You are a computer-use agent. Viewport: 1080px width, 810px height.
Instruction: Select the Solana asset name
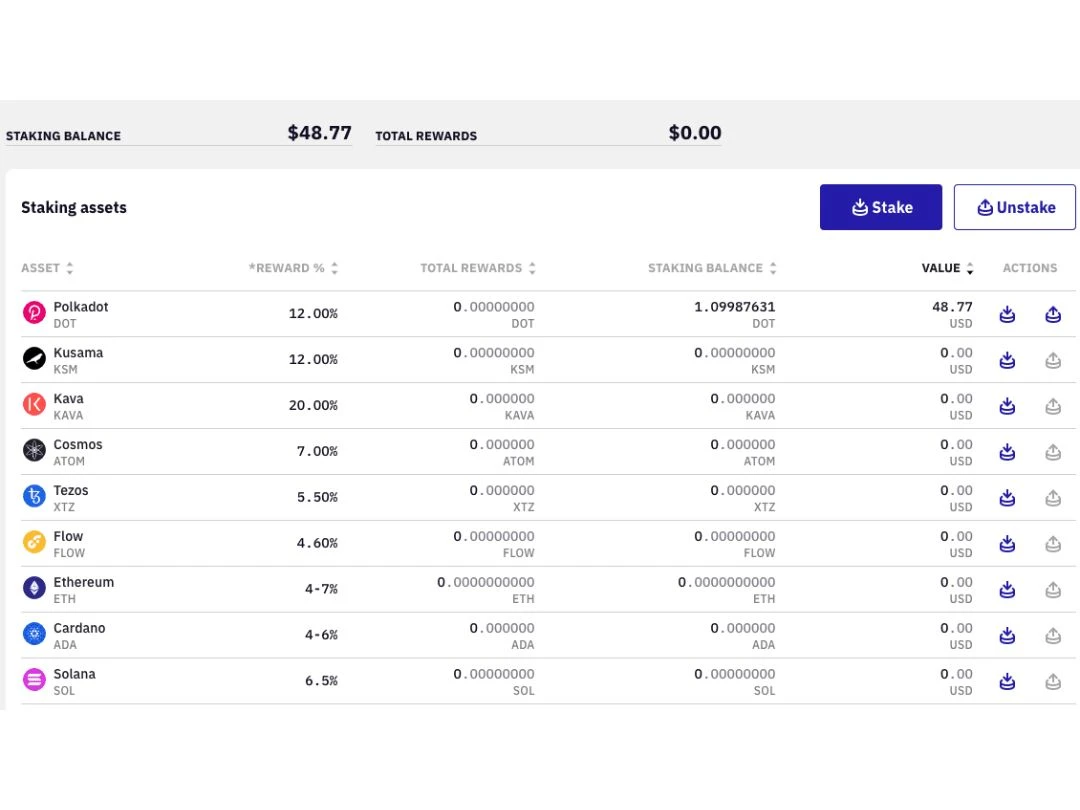pos(74,674)
